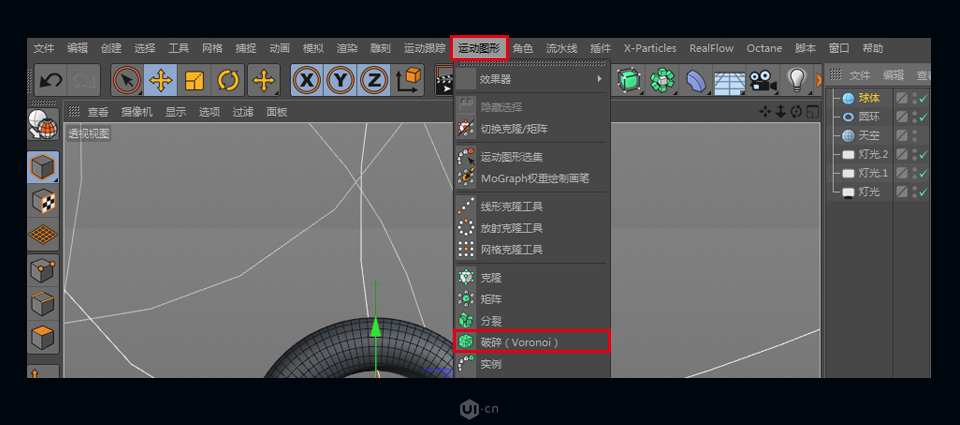
Task: Choose 切换克隆/矩阵 from the menu
Action: pos(531,129)
